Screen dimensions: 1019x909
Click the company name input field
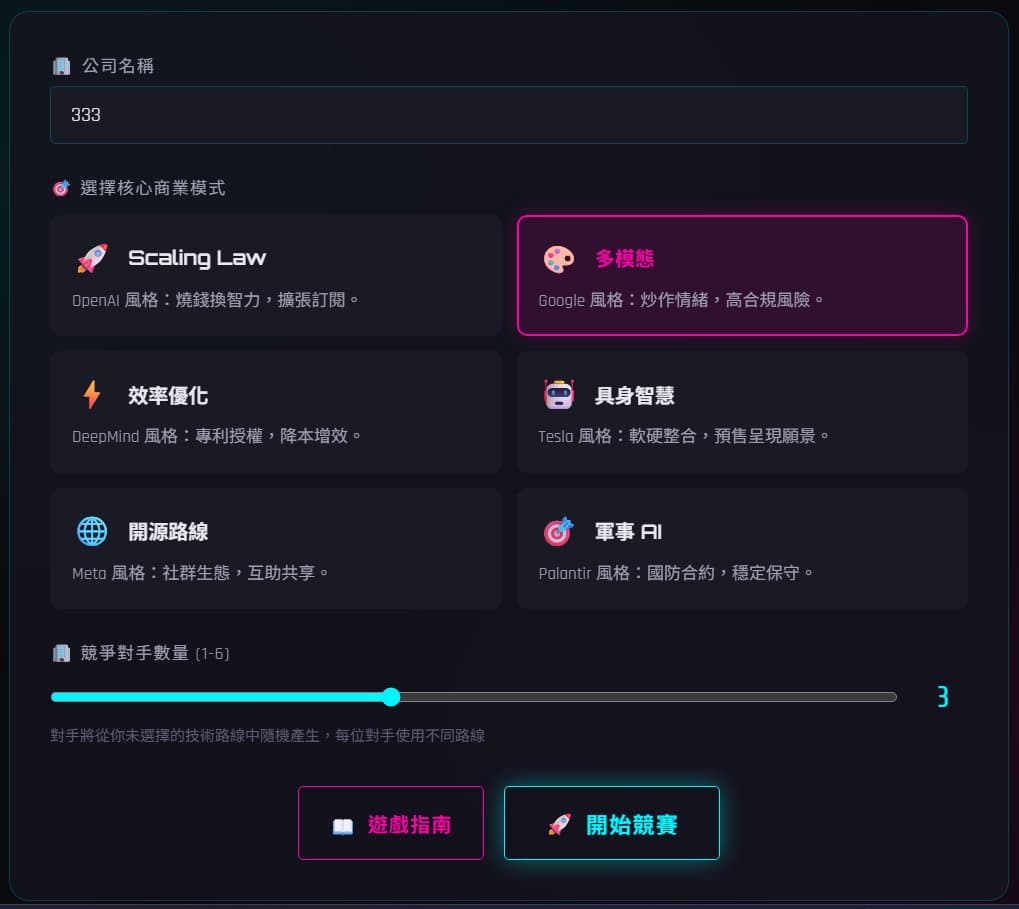pos(509,115)
